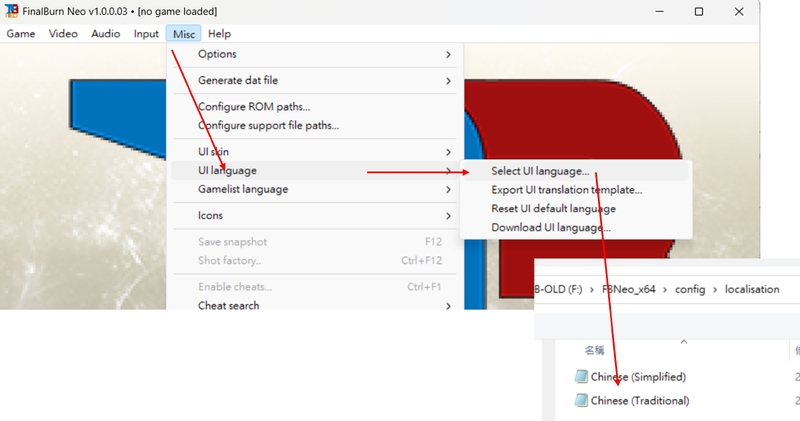Click the Chinese (Simplified) file icon
The height and width of the screenshot is (421, 800).
point(581,377)
